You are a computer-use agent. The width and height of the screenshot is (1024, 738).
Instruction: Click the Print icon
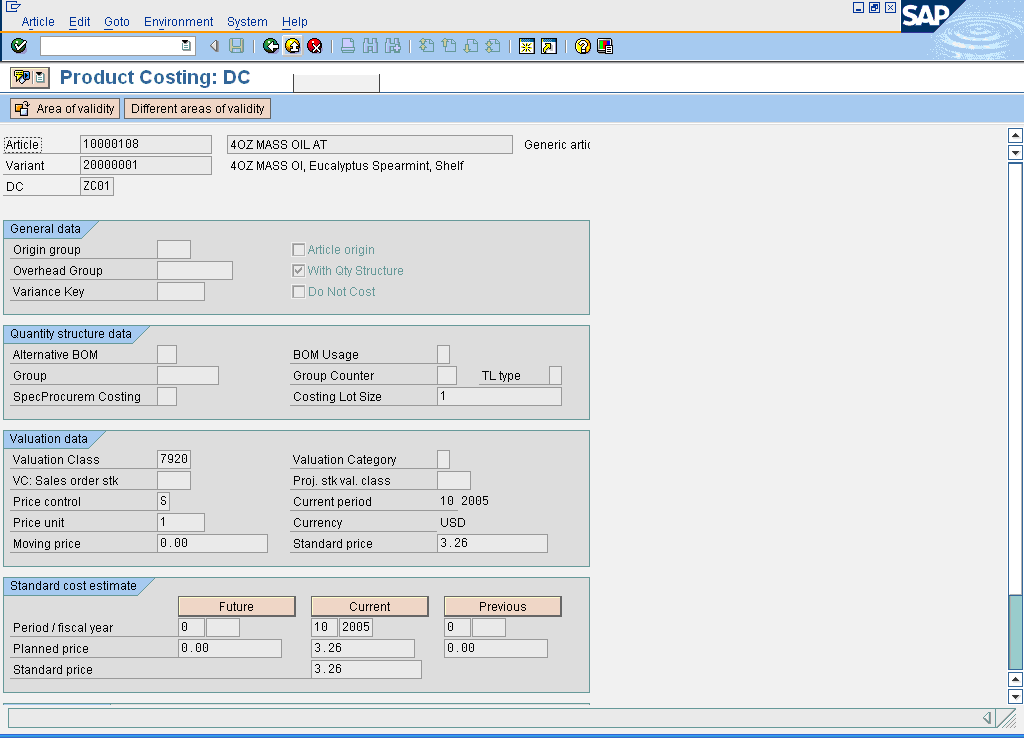(348, 46)
